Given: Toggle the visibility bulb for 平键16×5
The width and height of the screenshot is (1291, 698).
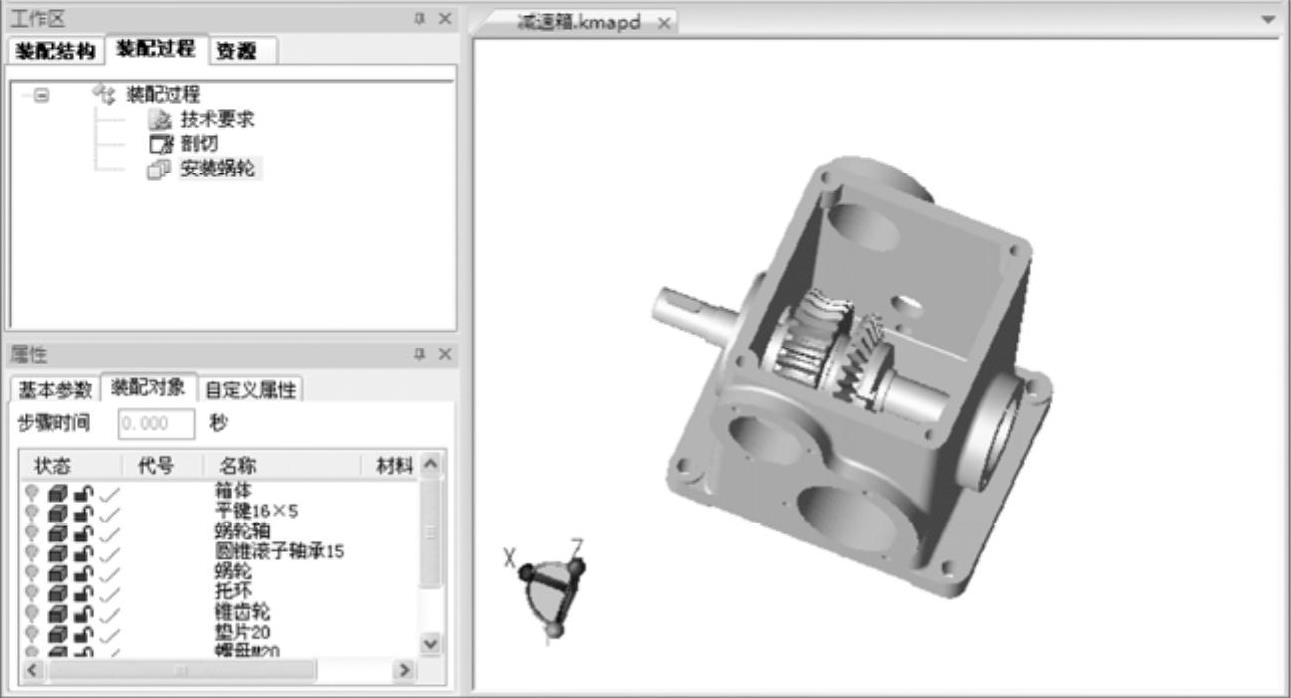Looking at the screenshot, I should (x=32, y=511).
